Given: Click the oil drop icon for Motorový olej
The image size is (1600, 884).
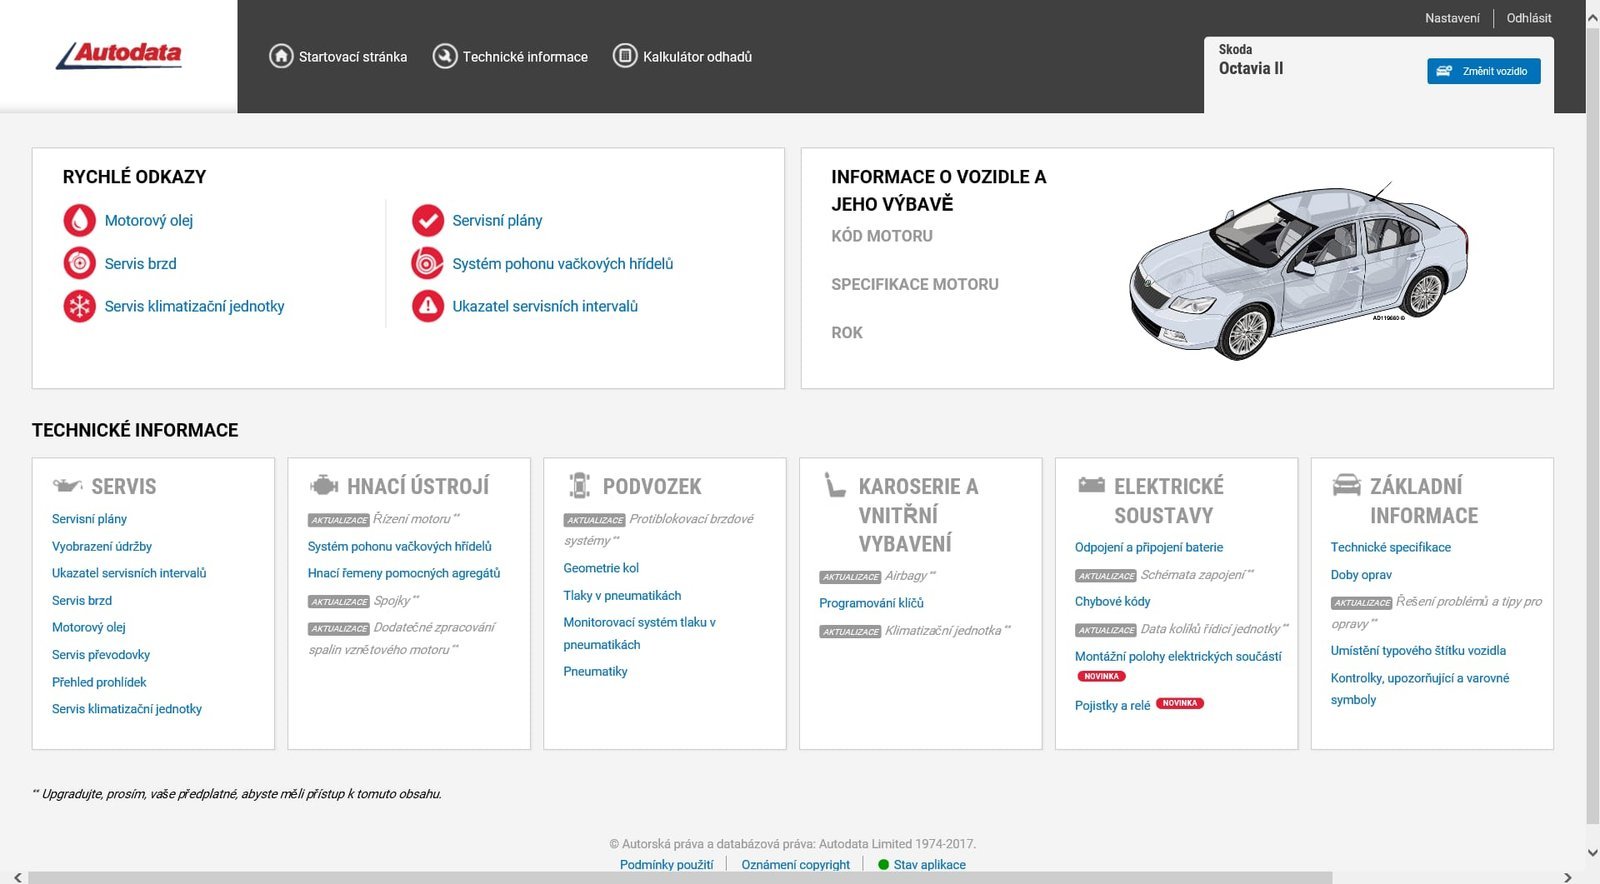Looking at the screenshot, I should click(80, 220).
